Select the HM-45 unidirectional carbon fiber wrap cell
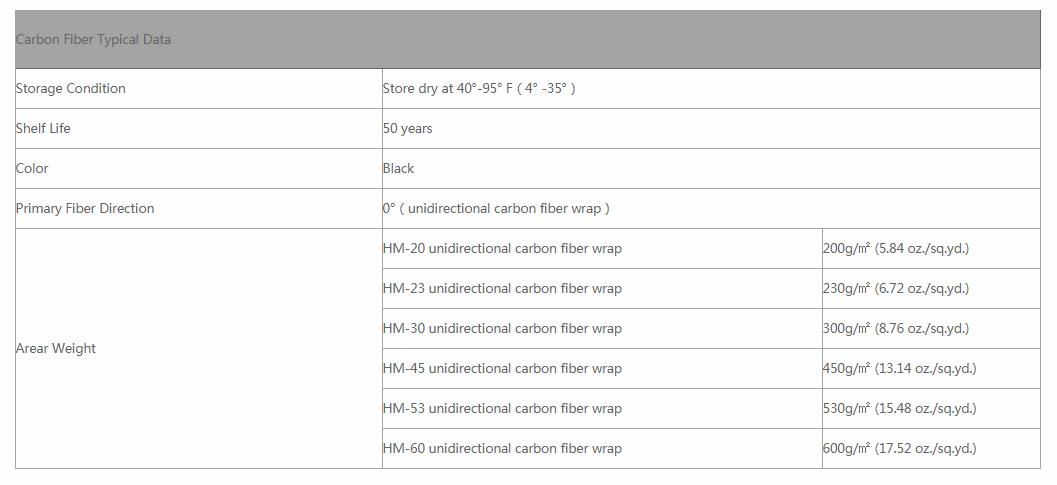This screenshot has width=1057, height=485. (502, 369)
